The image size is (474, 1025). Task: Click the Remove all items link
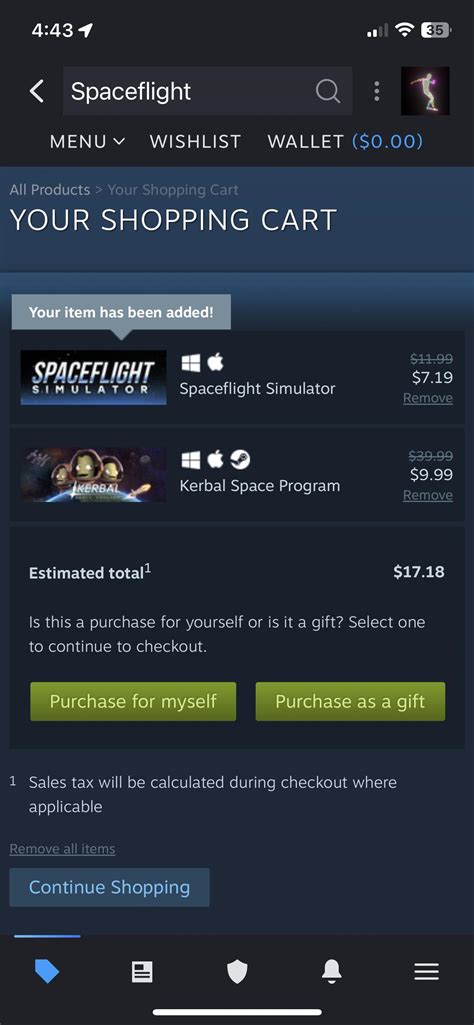[62, 849]
